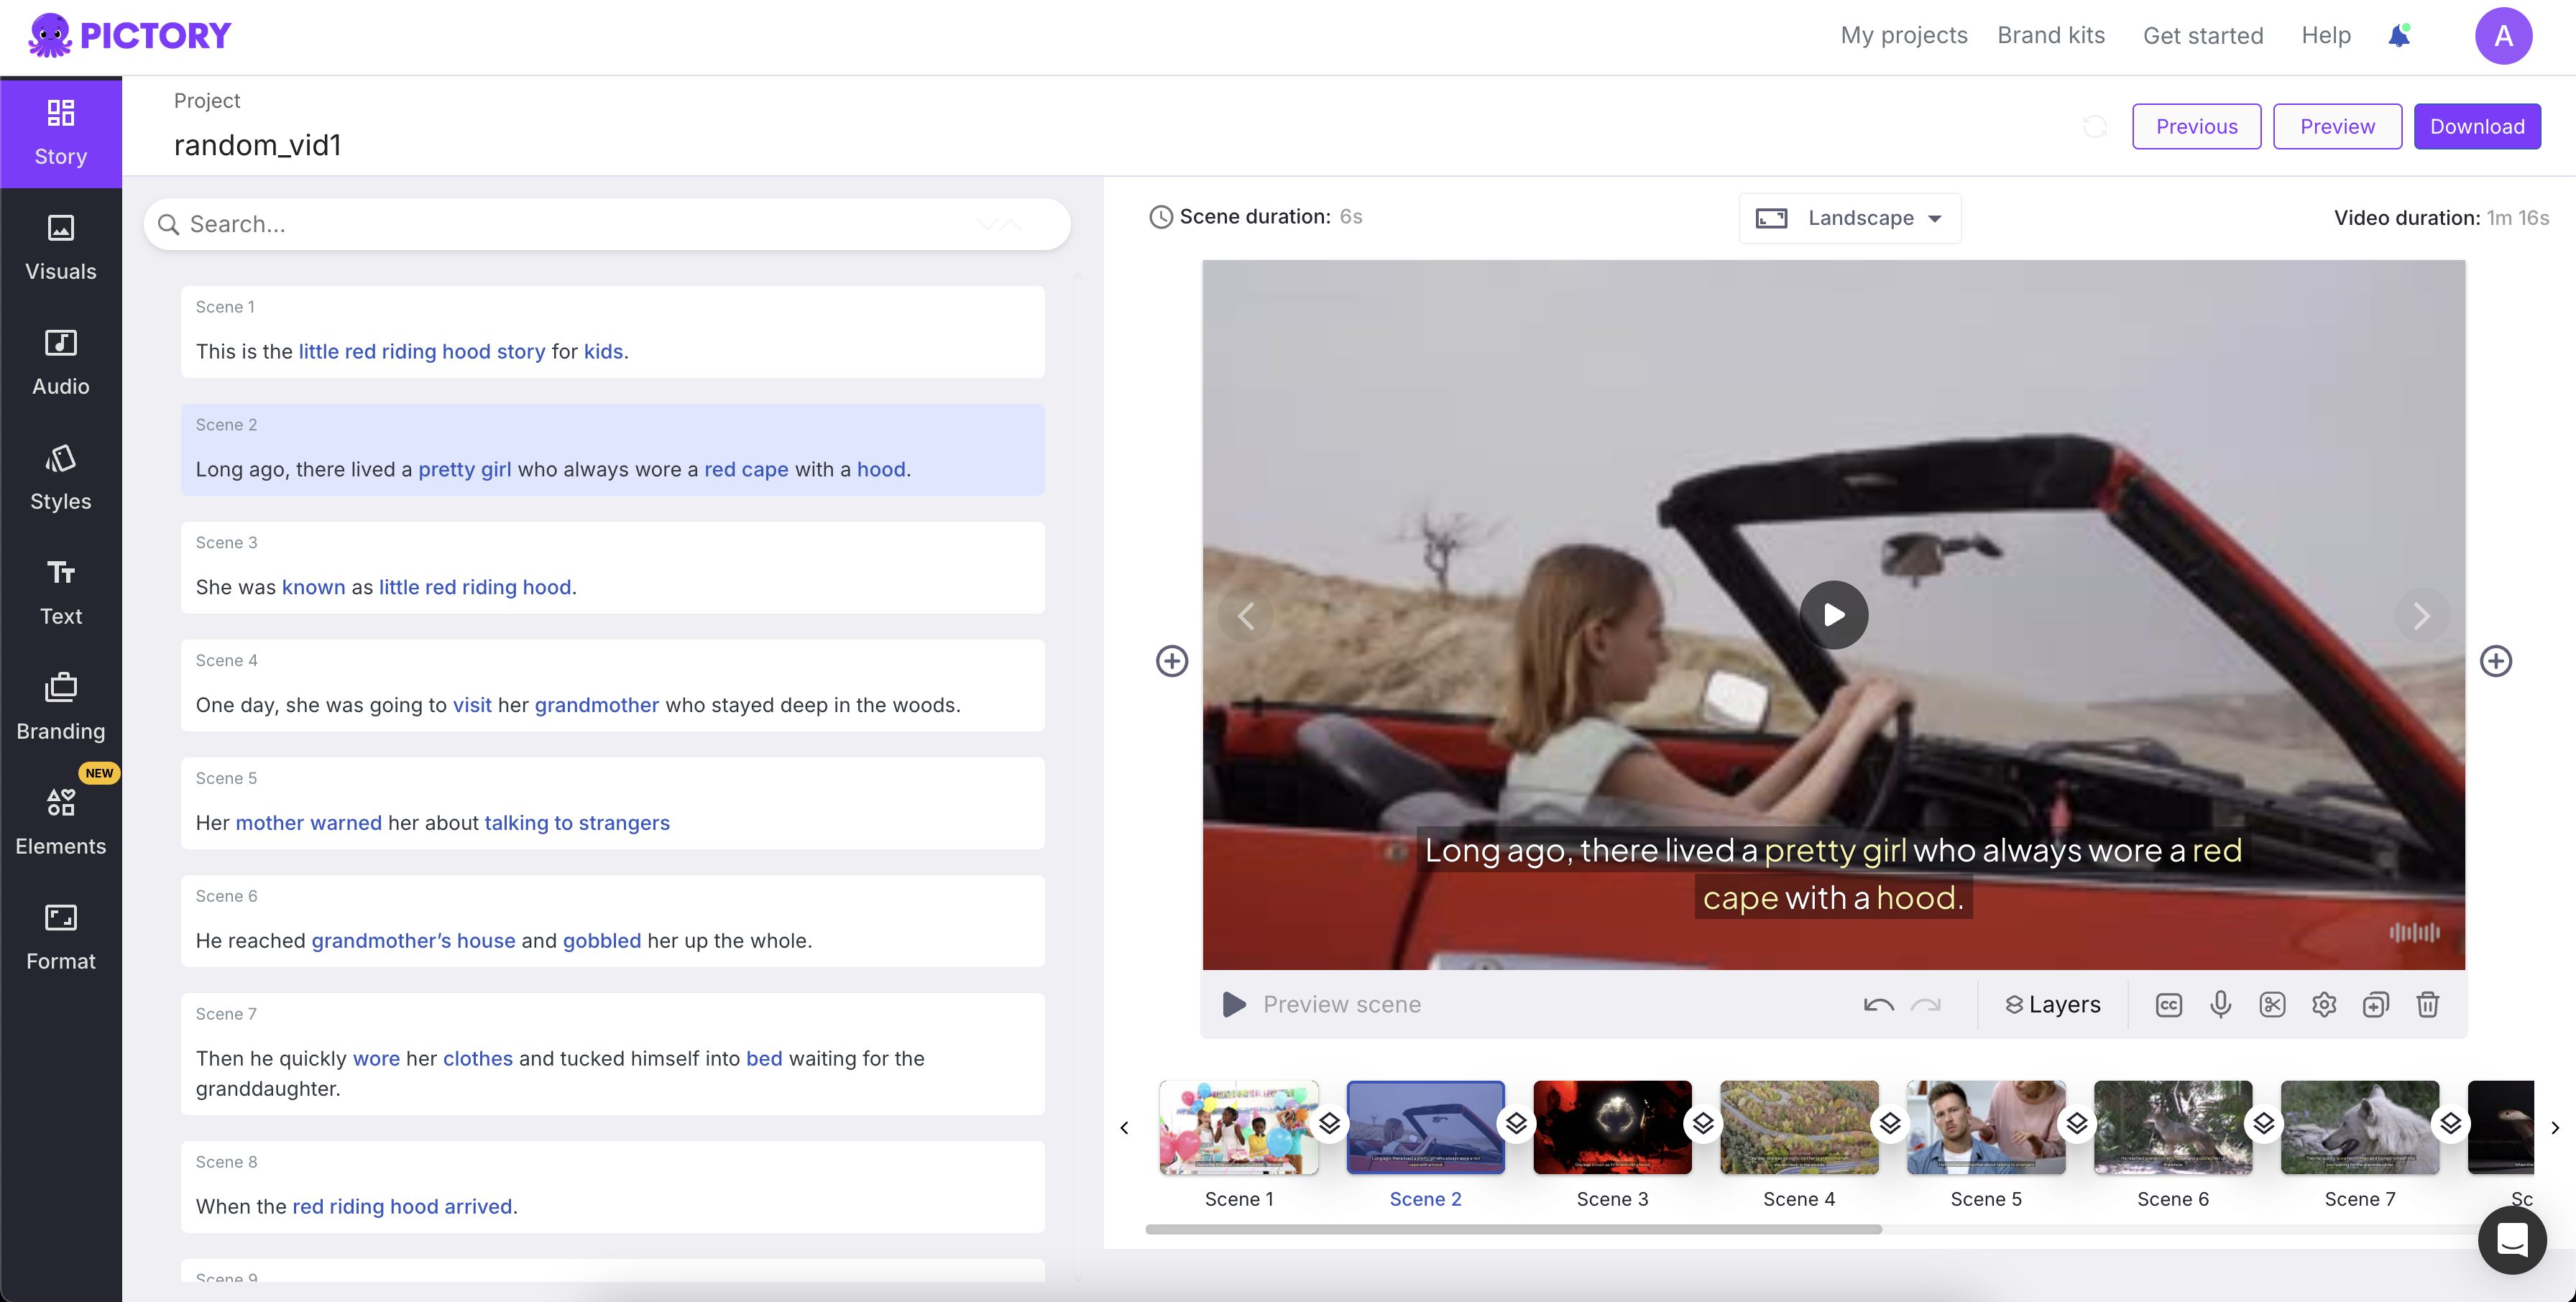
Task: Select the Scene 4 thumbnail
Action: pos(1800,1127)
